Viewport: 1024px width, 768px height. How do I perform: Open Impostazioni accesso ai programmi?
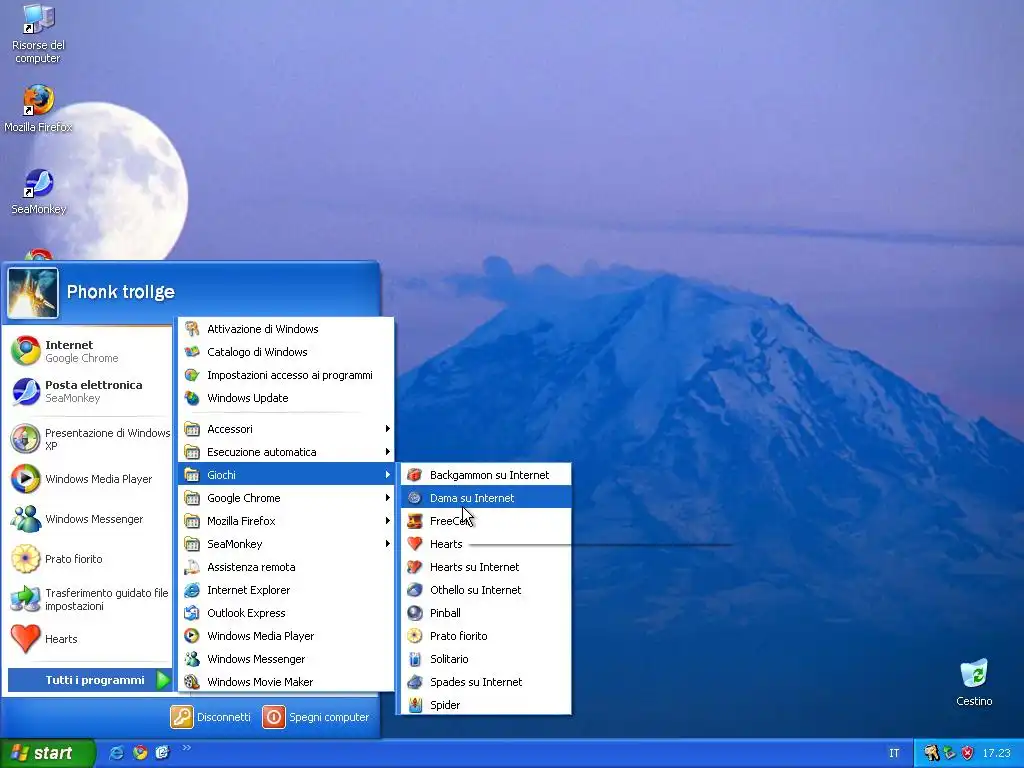pos(286,375)
